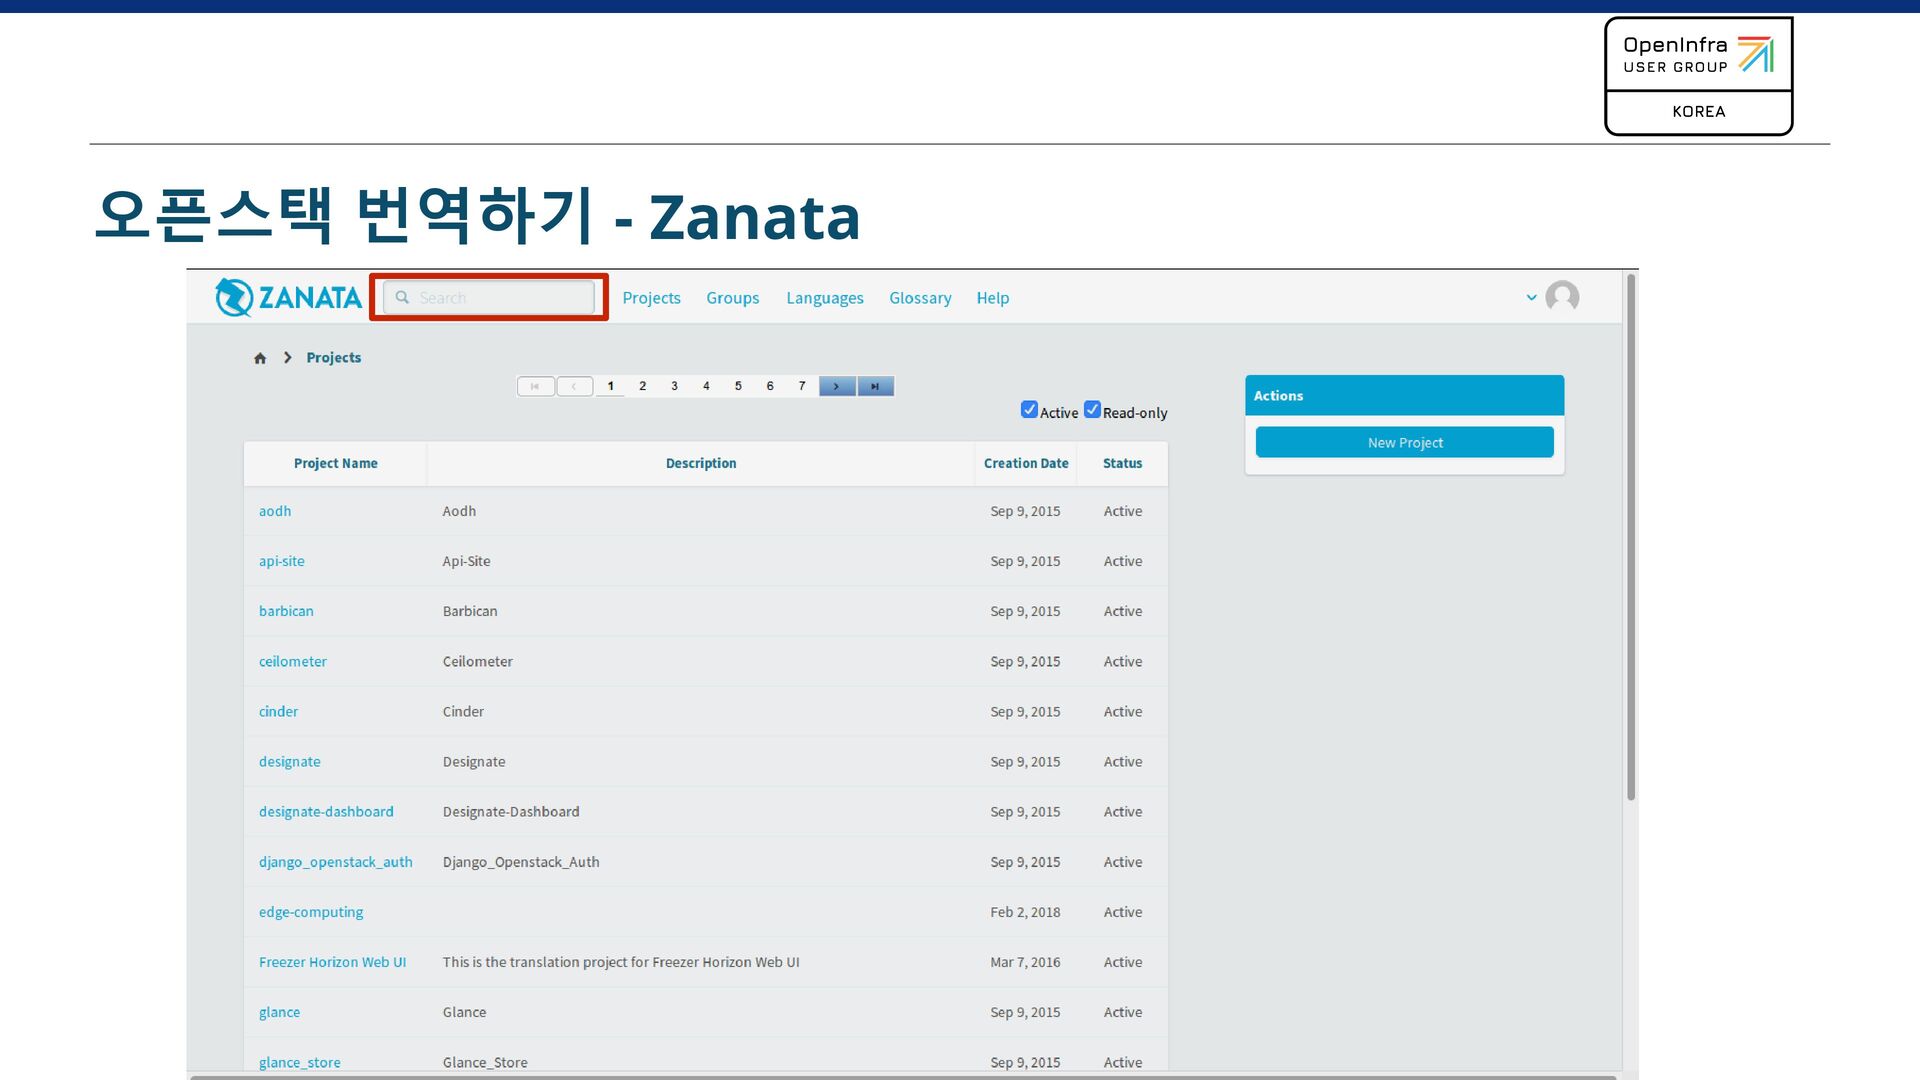1920x1080 pixels.
Task: Click the Sep 9, 2015 date in cinder row
Action: (x=1025, y=712)
